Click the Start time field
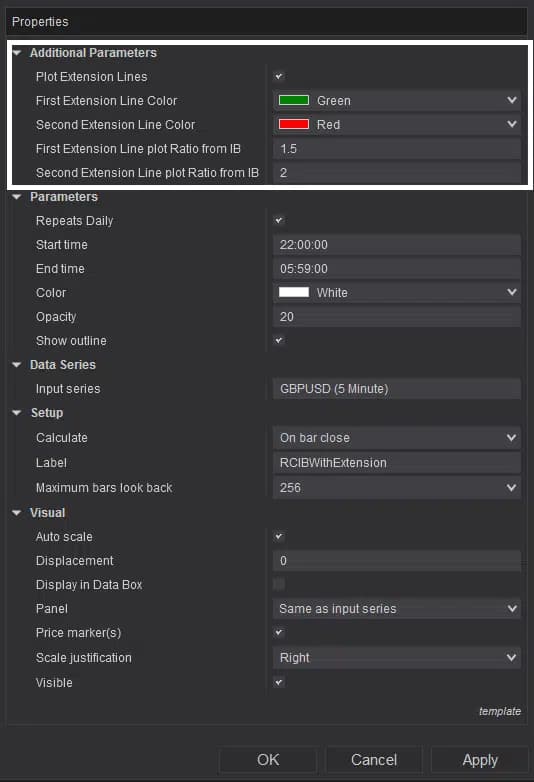The image size is (534, 782). 397,244
